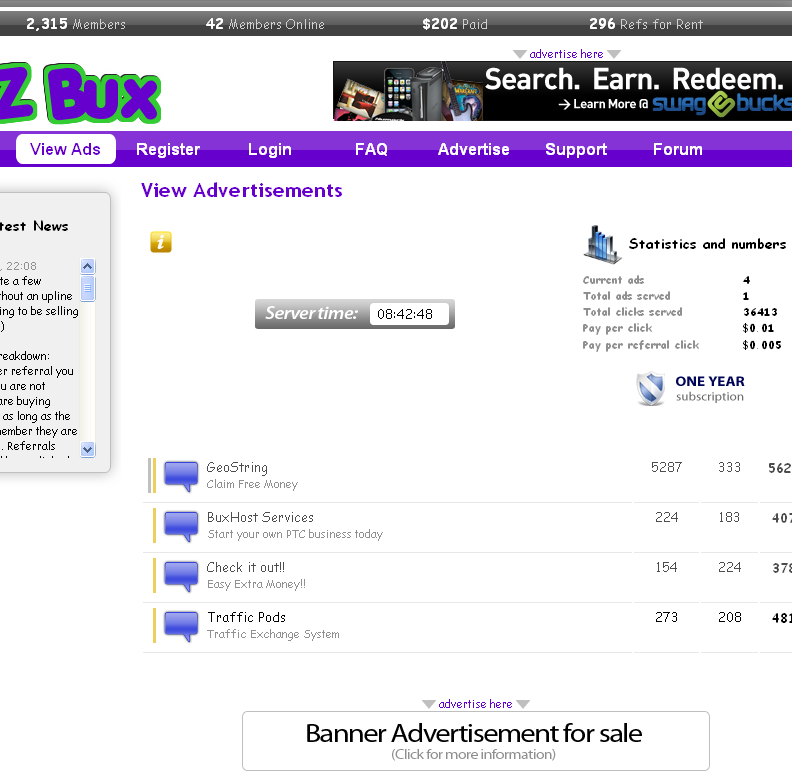Image resolution: width=792 pixels, height=774 pixels.
Task: Click the Banner Advertisement for sale box
Action: click(x=476, y=741)
